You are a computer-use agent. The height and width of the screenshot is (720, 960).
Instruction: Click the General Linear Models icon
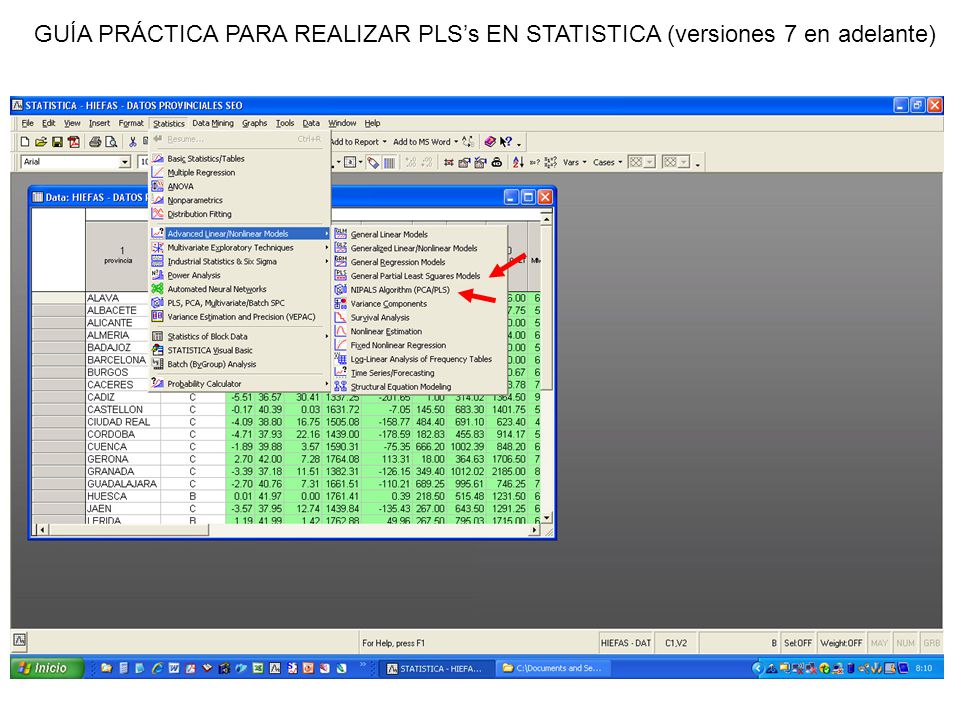point(340,234)
